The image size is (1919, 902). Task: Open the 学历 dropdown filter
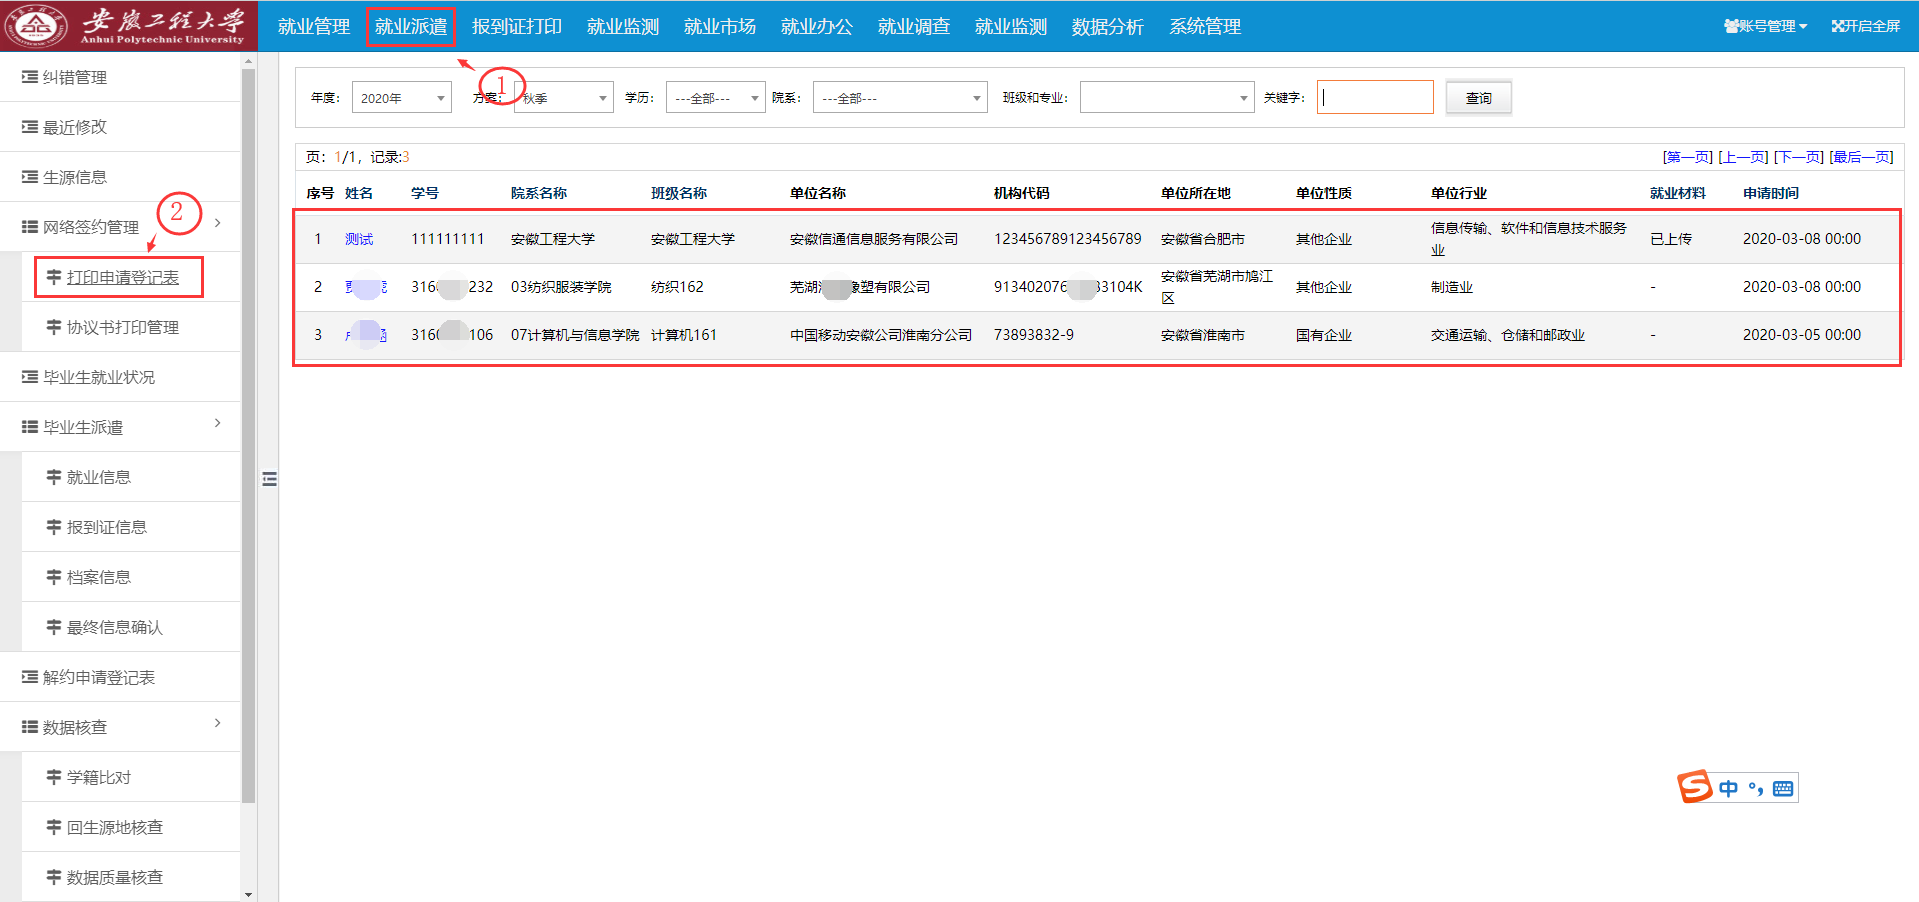point(715,98)
